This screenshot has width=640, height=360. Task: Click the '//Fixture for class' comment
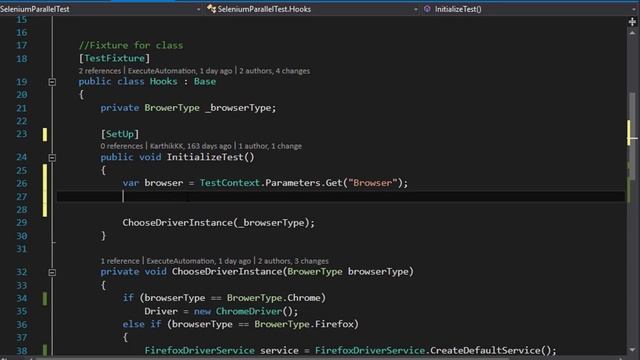tap(131, 45)
